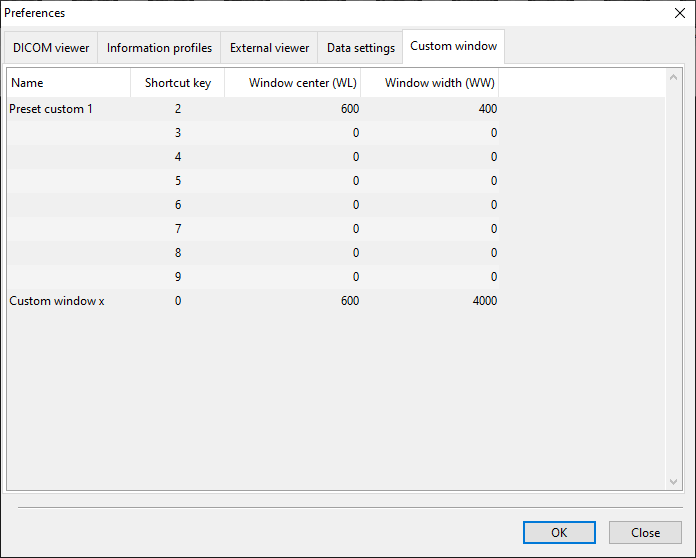The image size is (696, 558).
Task: Click the Window width (WW) column header
Action: click(430, 83)
